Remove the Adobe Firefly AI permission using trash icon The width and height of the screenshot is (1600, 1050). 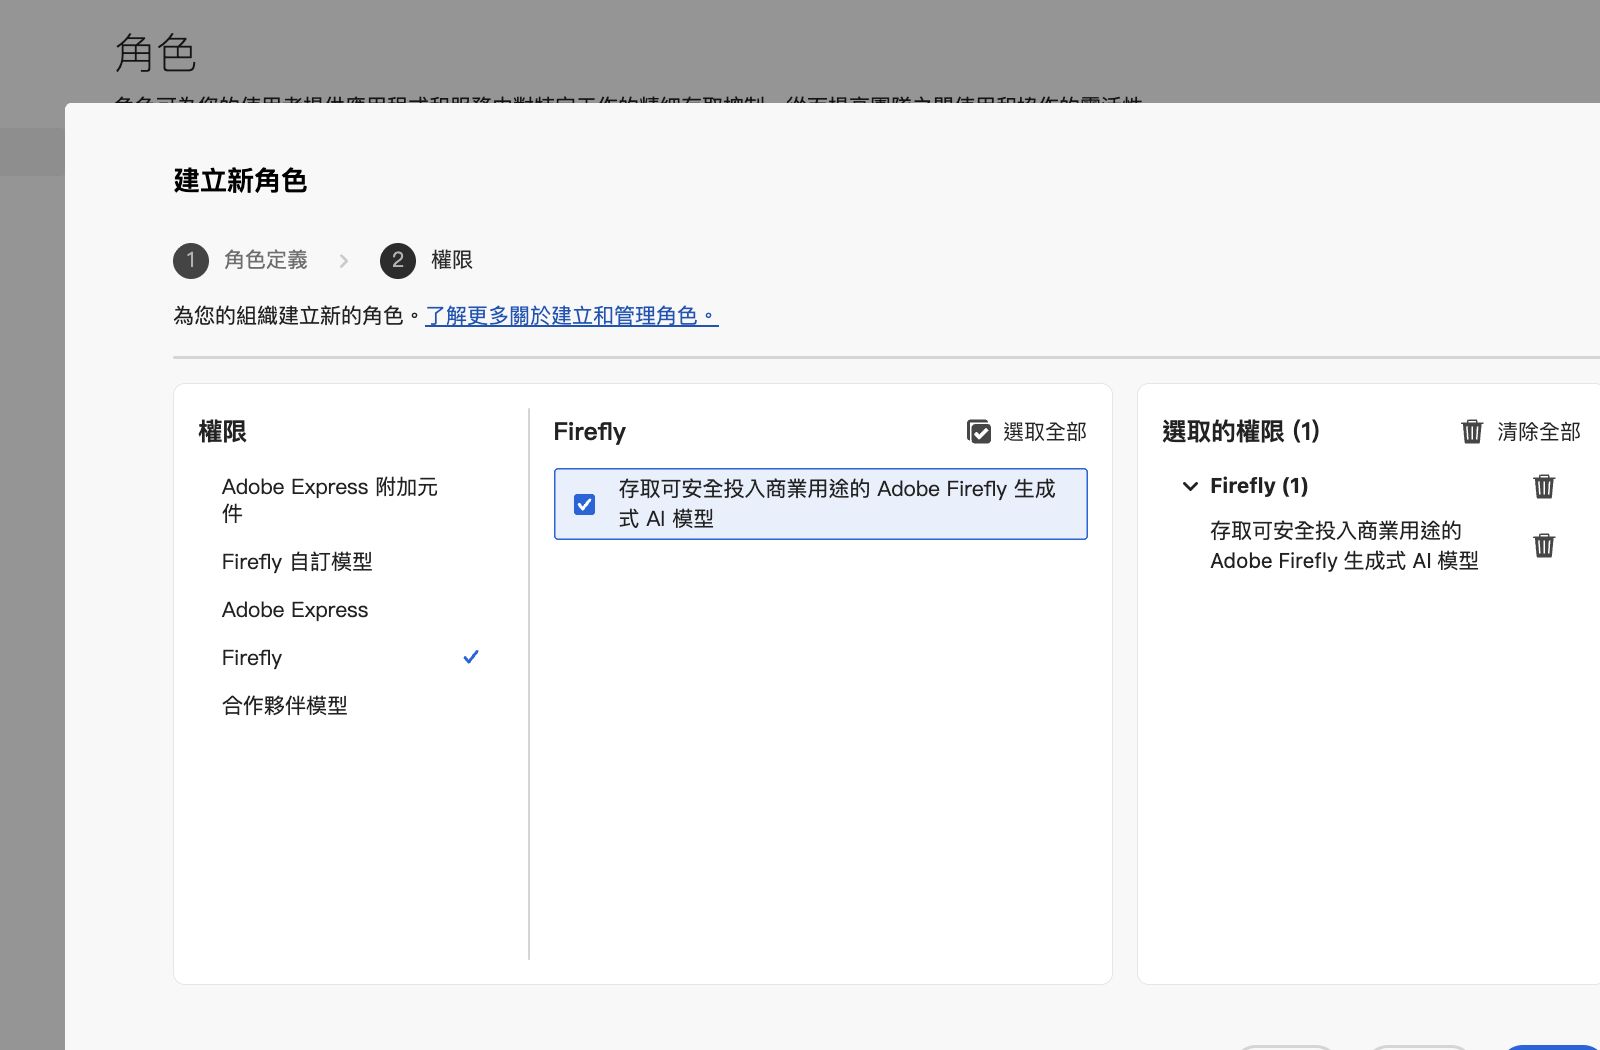point(1543,546)
